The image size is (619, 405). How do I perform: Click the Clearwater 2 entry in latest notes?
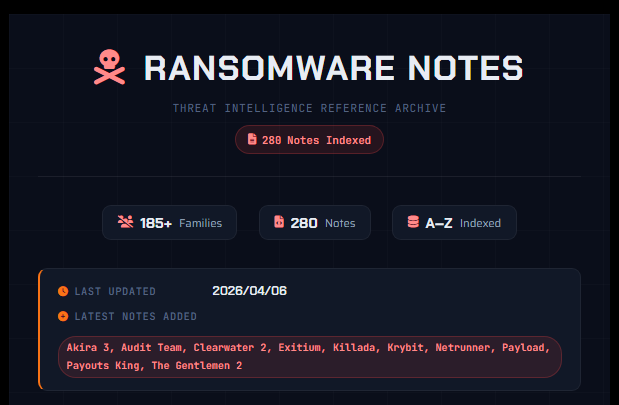(230, 348)
